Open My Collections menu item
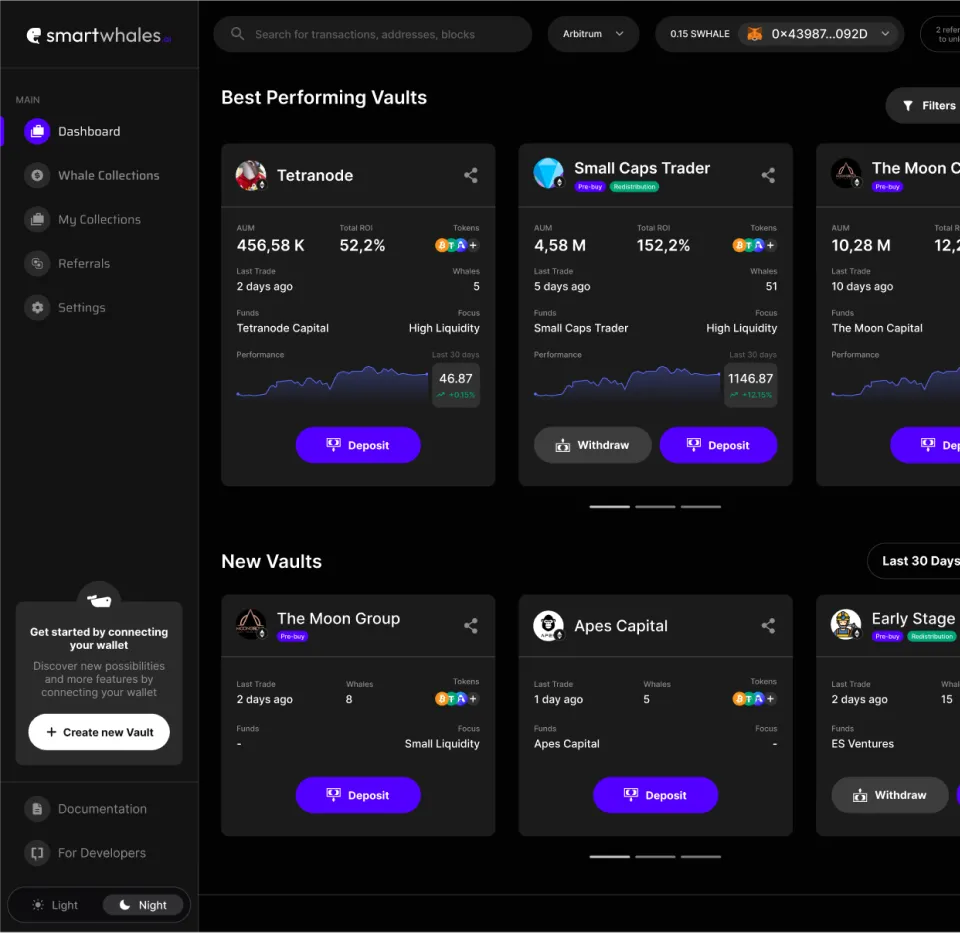960x933 pixels. tap(99, 220)
